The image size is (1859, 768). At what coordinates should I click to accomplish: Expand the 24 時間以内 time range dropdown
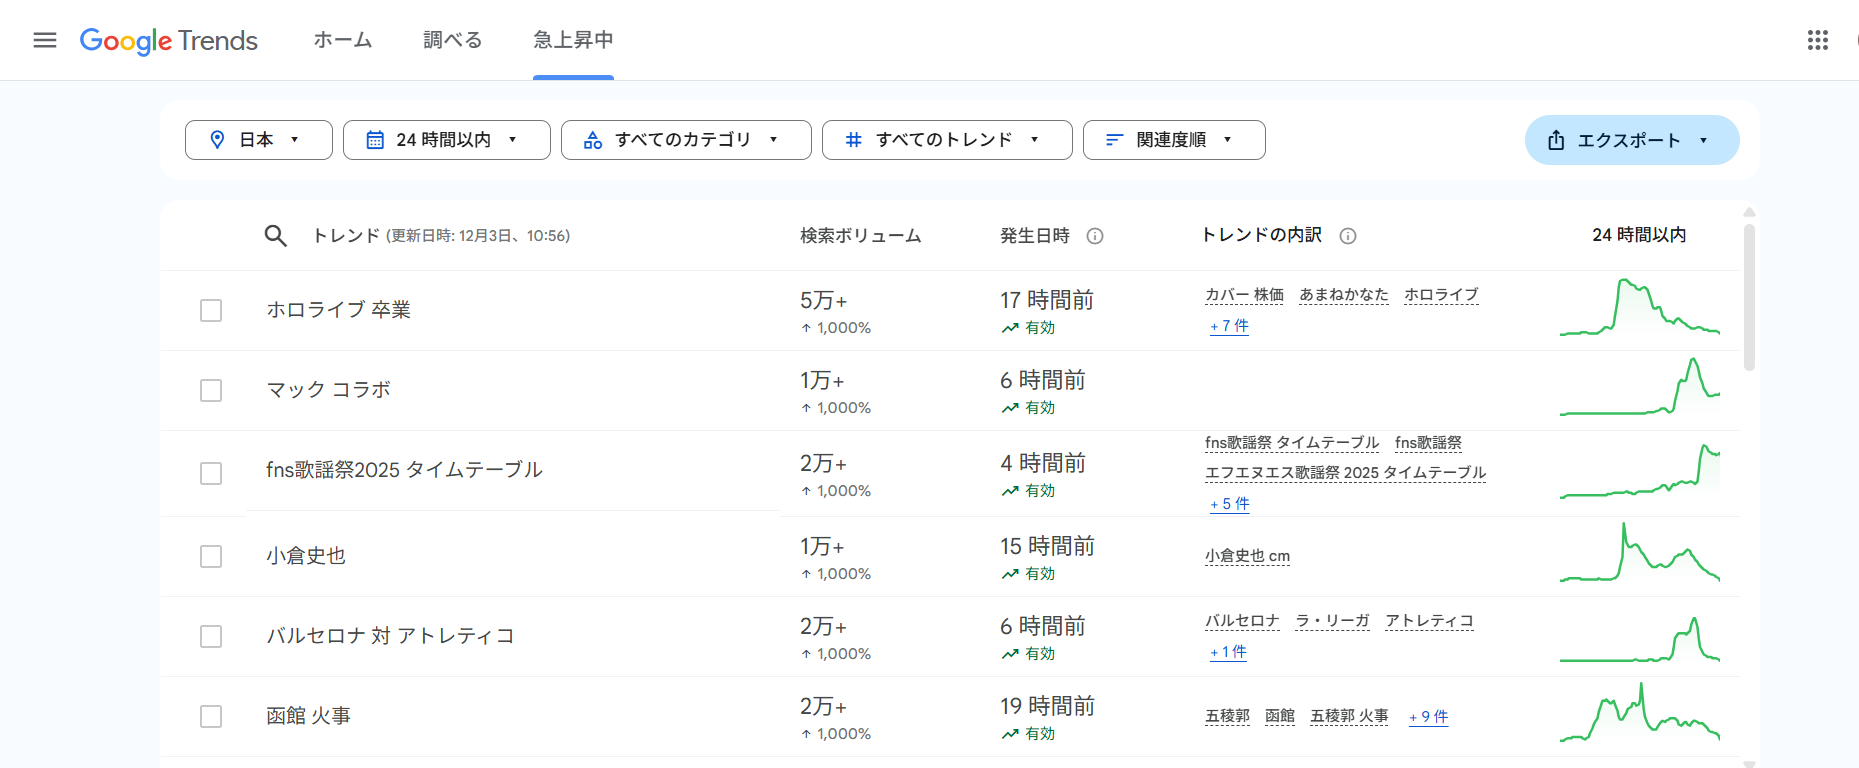(x=446, y=140)
